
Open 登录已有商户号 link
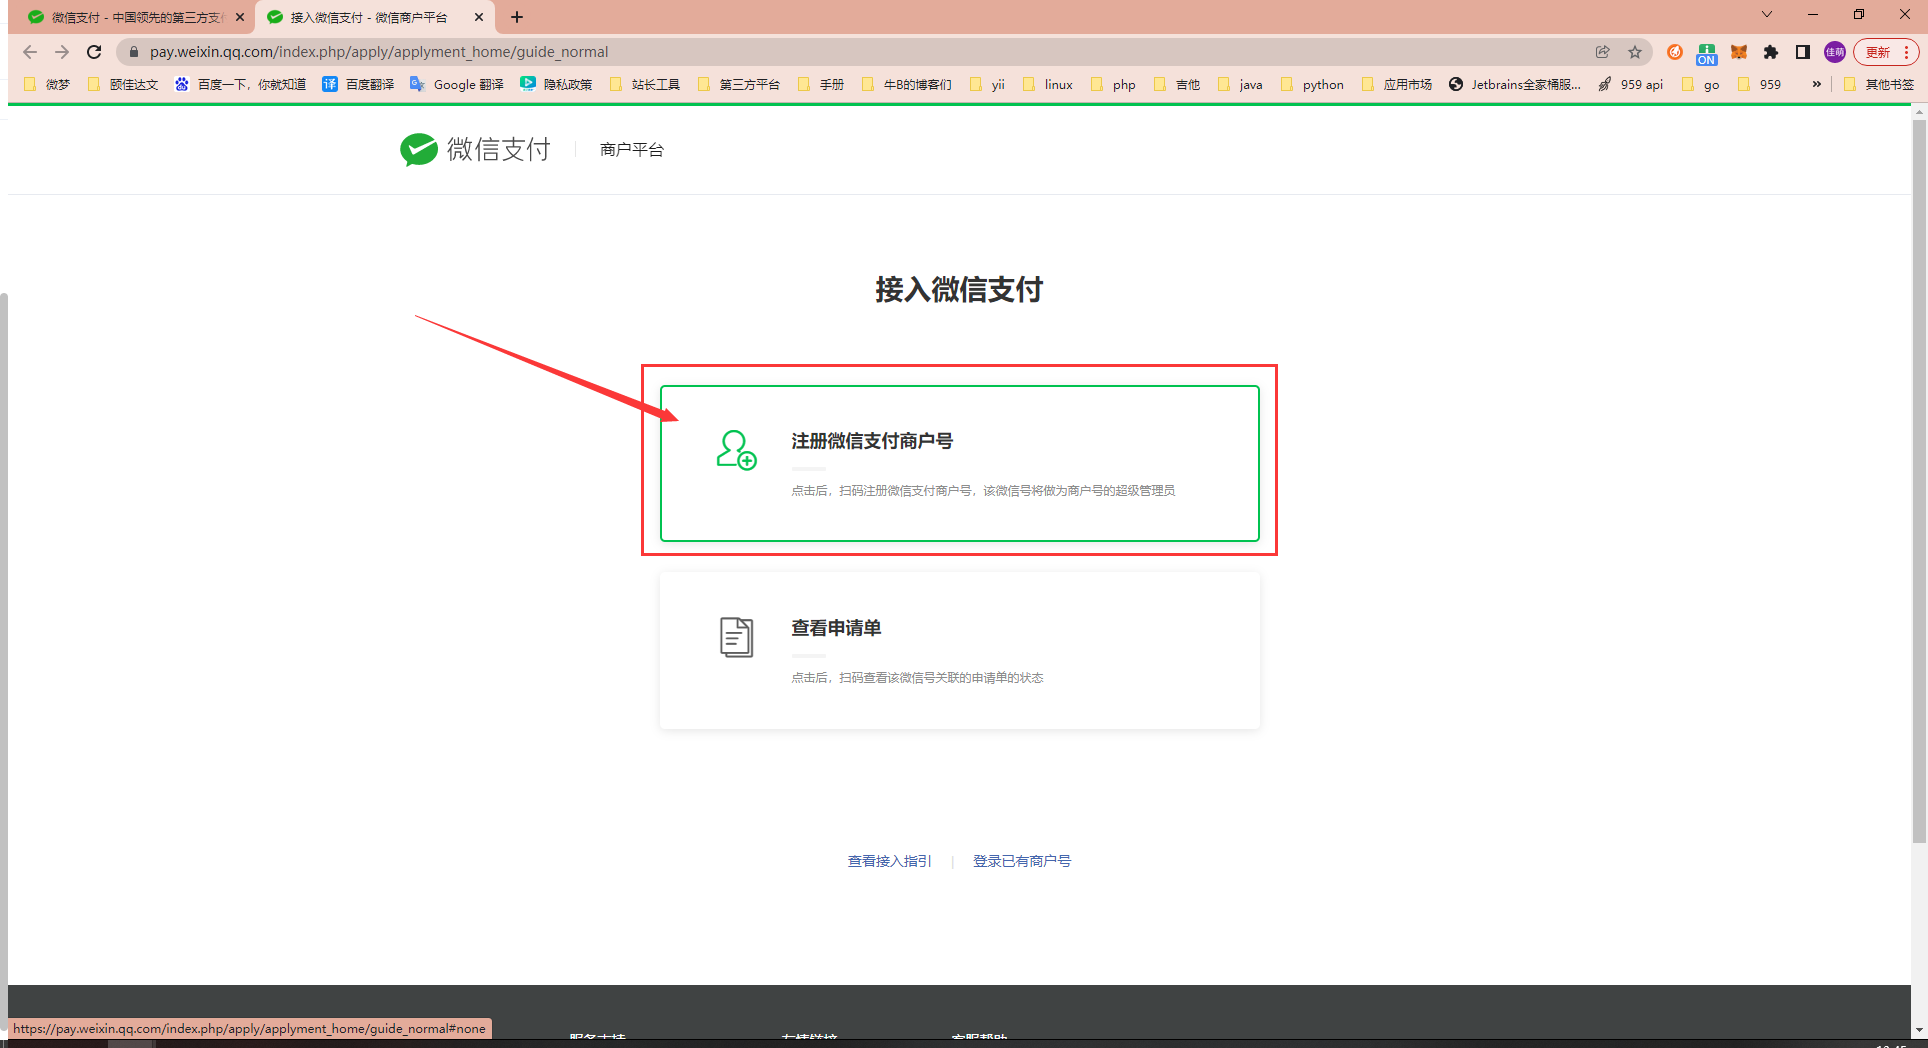coord(1022,861)
